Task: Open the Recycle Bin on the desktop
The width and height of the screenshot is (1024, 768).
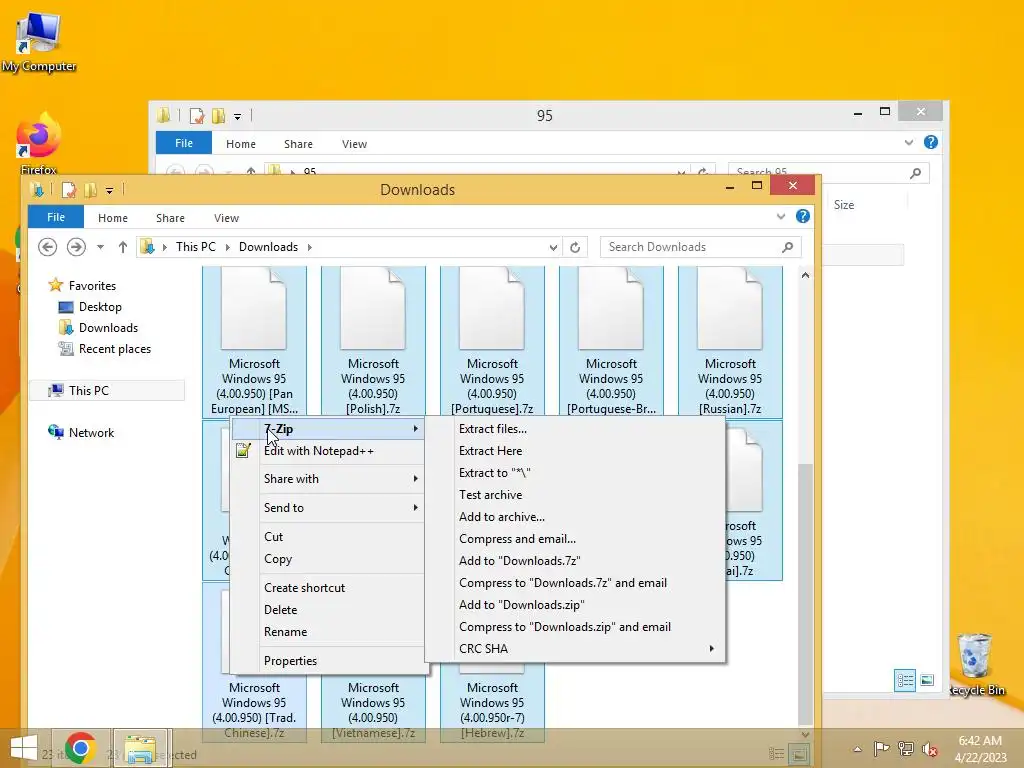Action: (x=975, y=664)
